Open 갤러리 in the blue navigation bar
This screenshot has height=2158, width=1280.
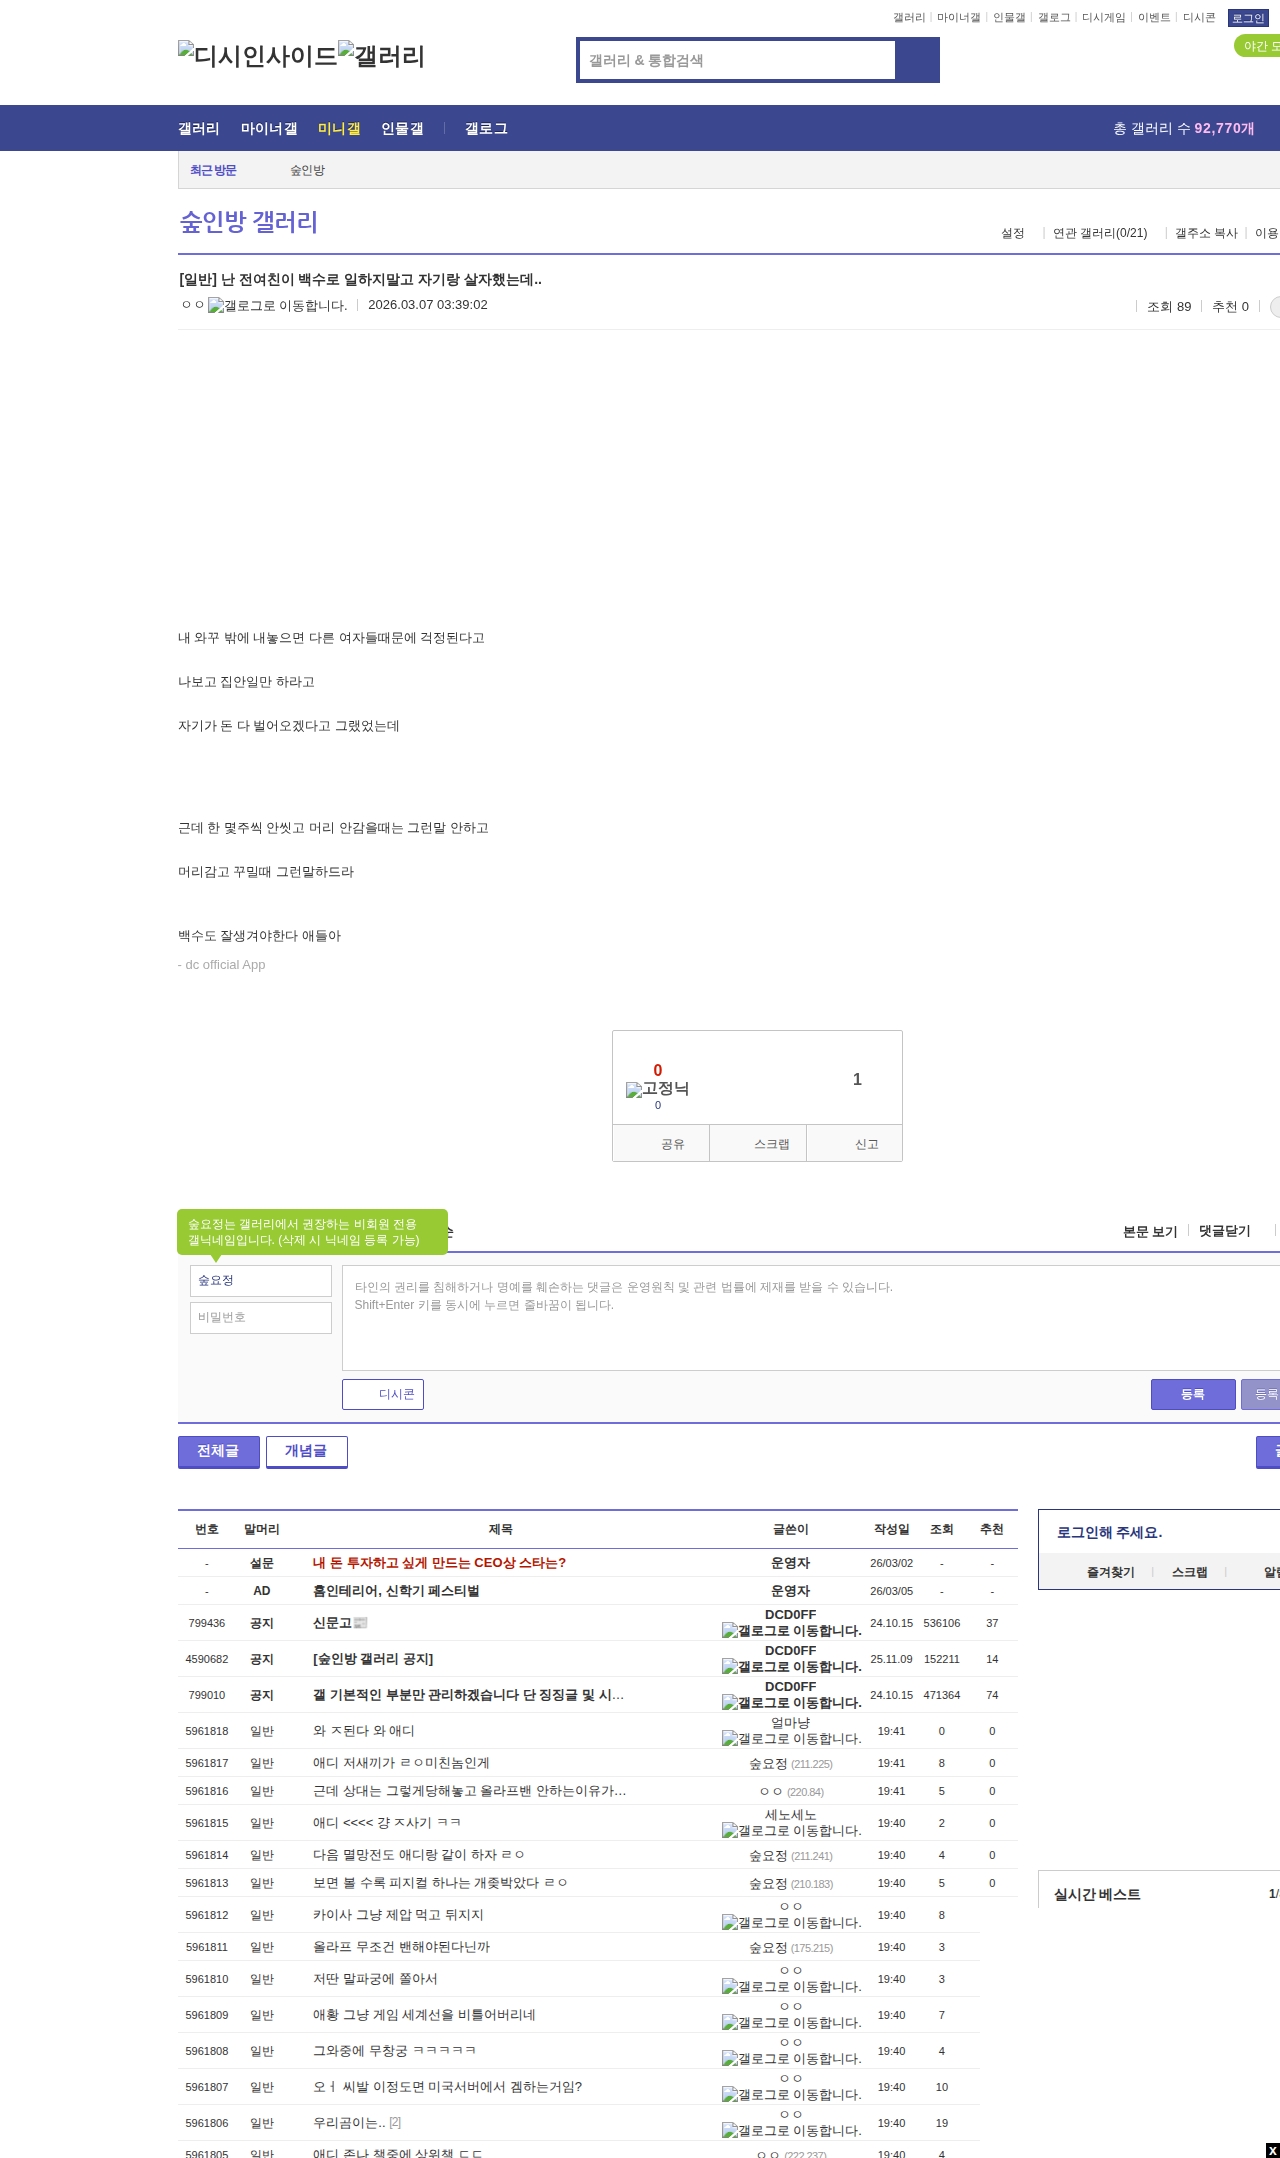point(199,129)
